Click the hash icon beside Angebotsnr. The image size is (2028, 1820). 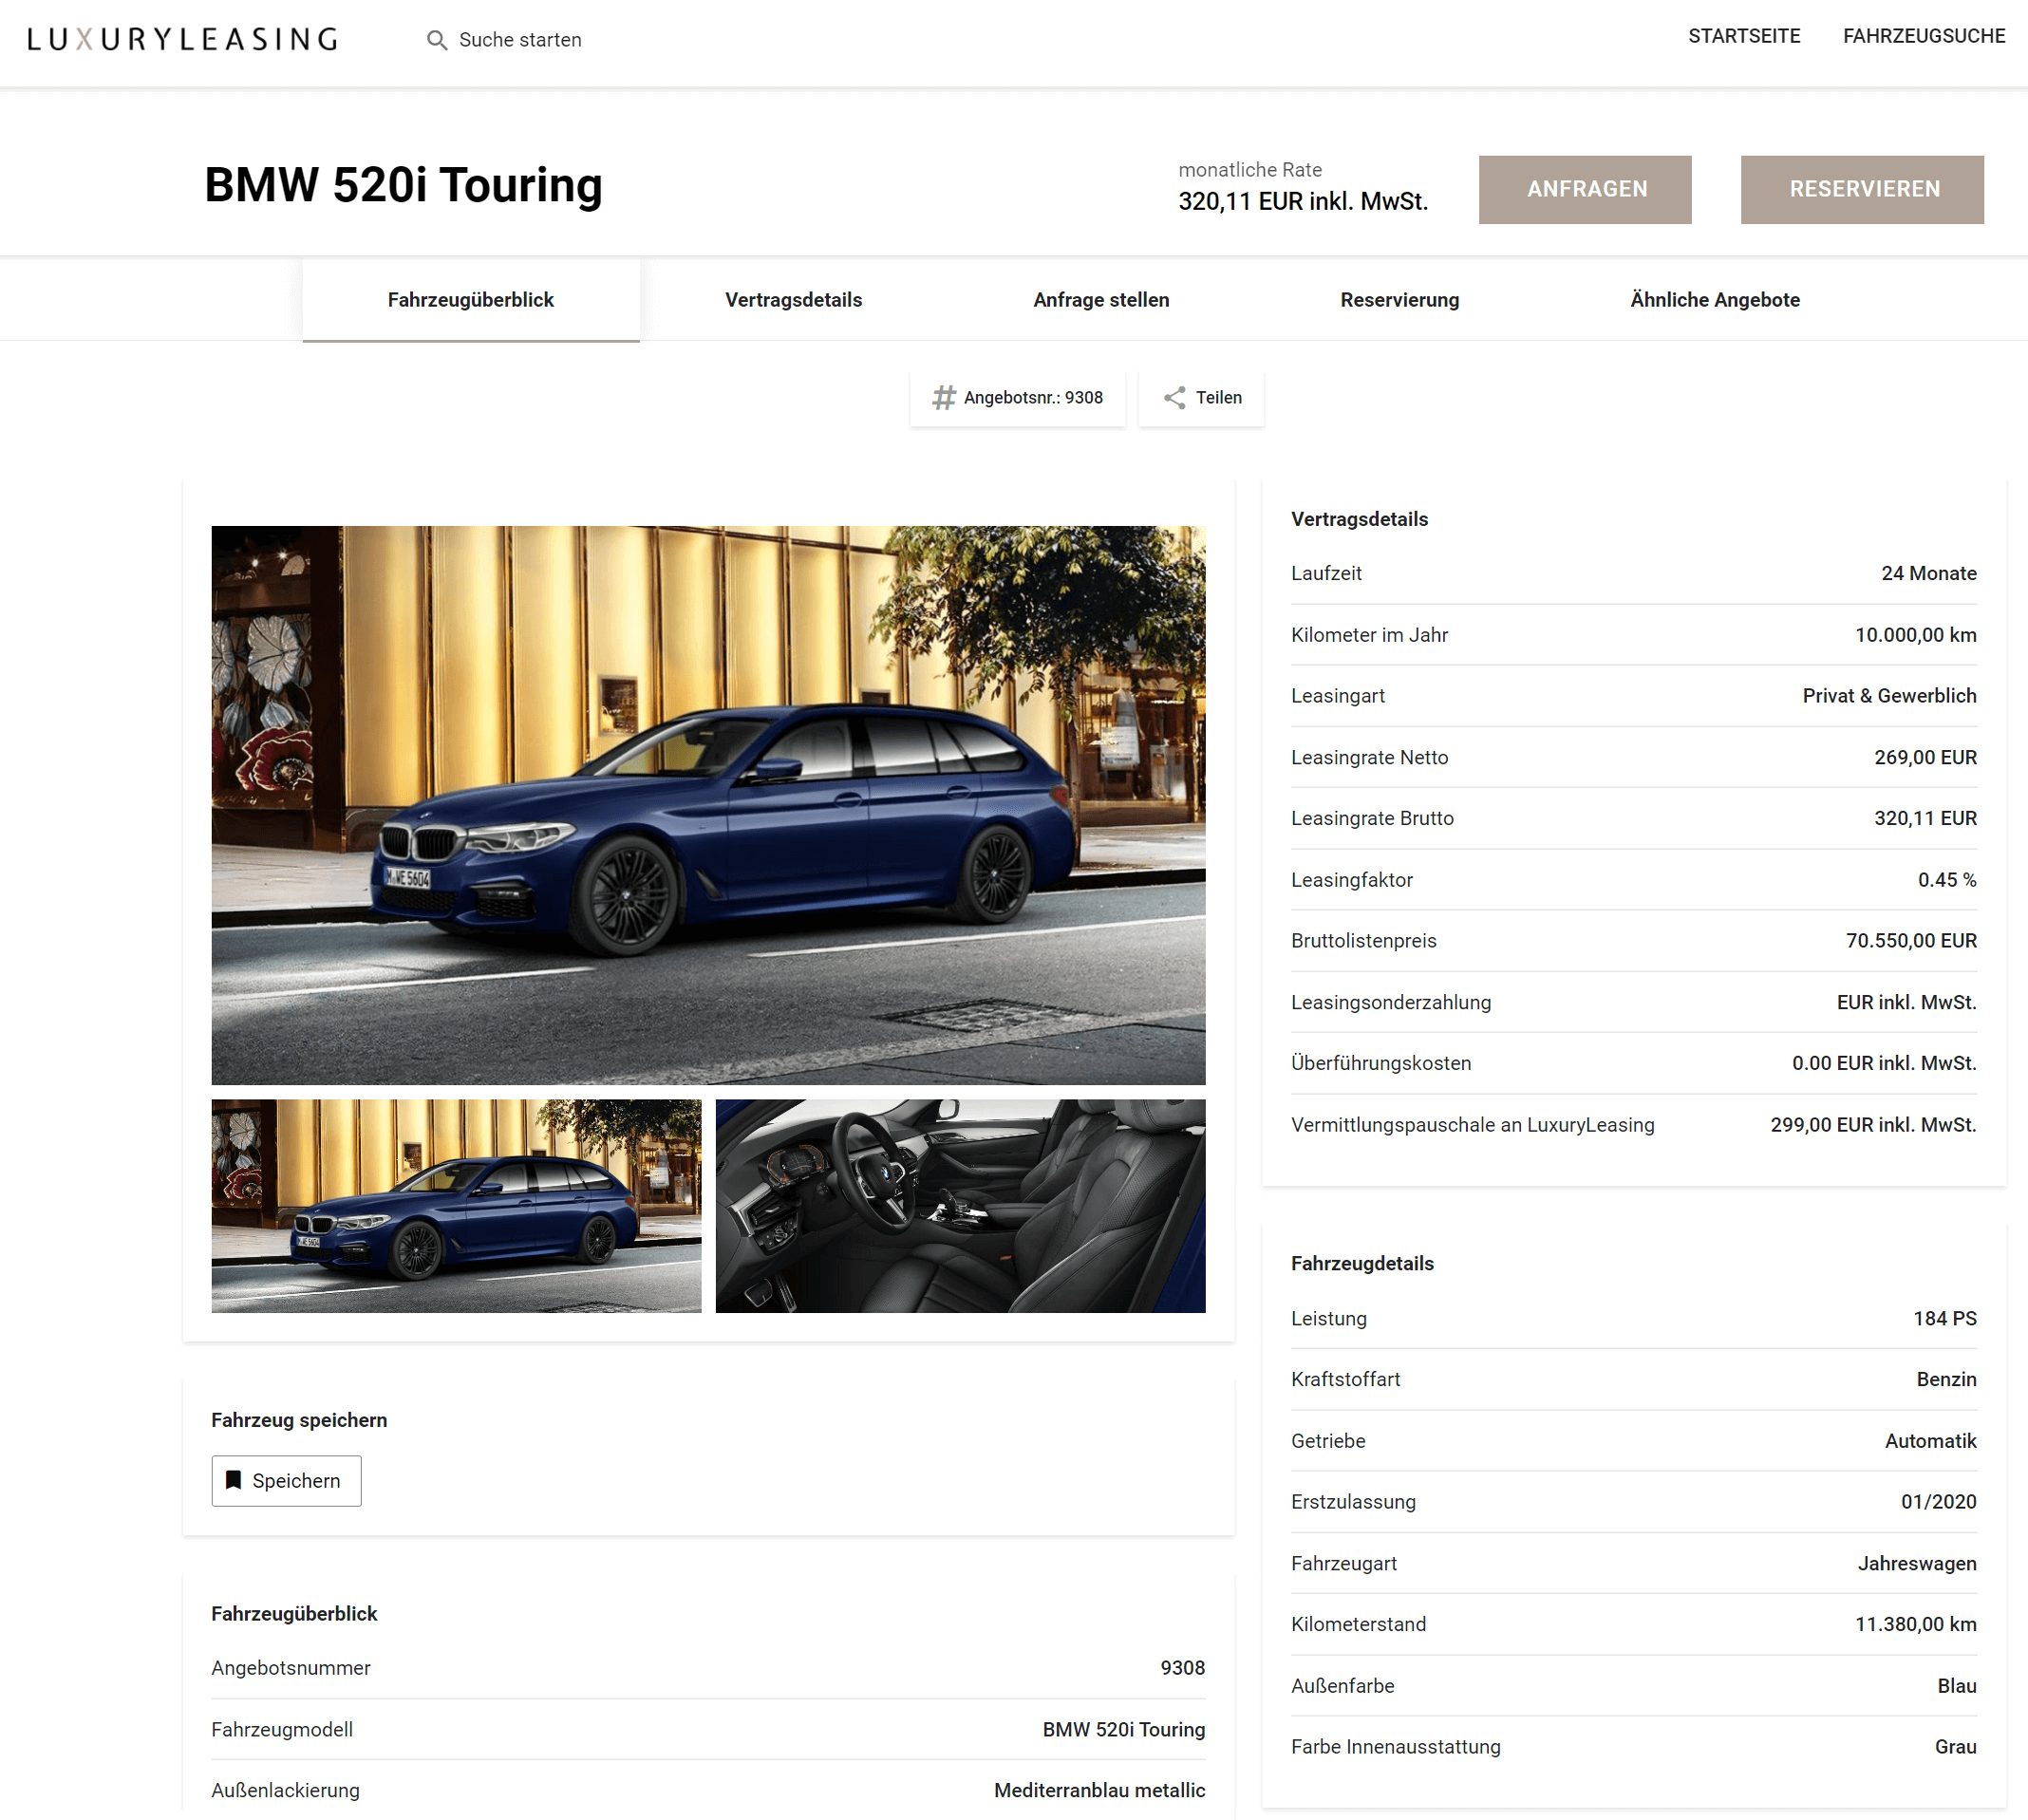(x=943, y=398)
